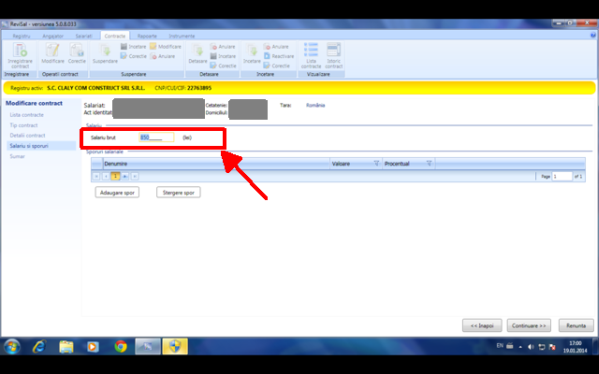Image resolution: width=599 pixels, height=374 pixels.
Task: Click the Page number input box
Action: [x=562, y=176]
